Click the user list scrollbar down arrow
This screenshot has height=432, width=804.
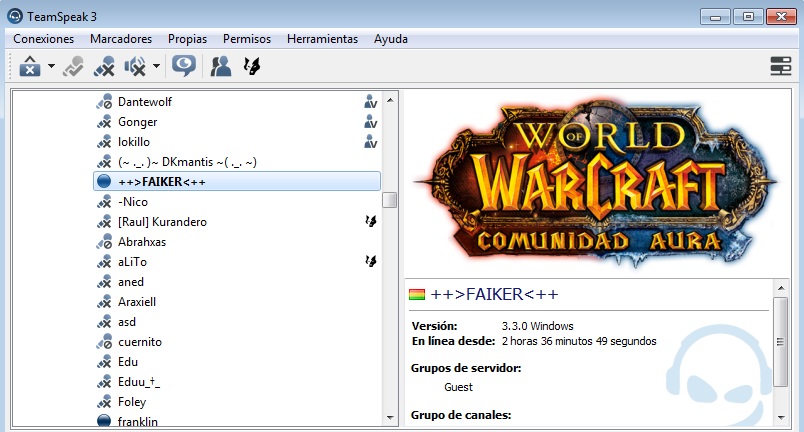(x=390, y=417)
